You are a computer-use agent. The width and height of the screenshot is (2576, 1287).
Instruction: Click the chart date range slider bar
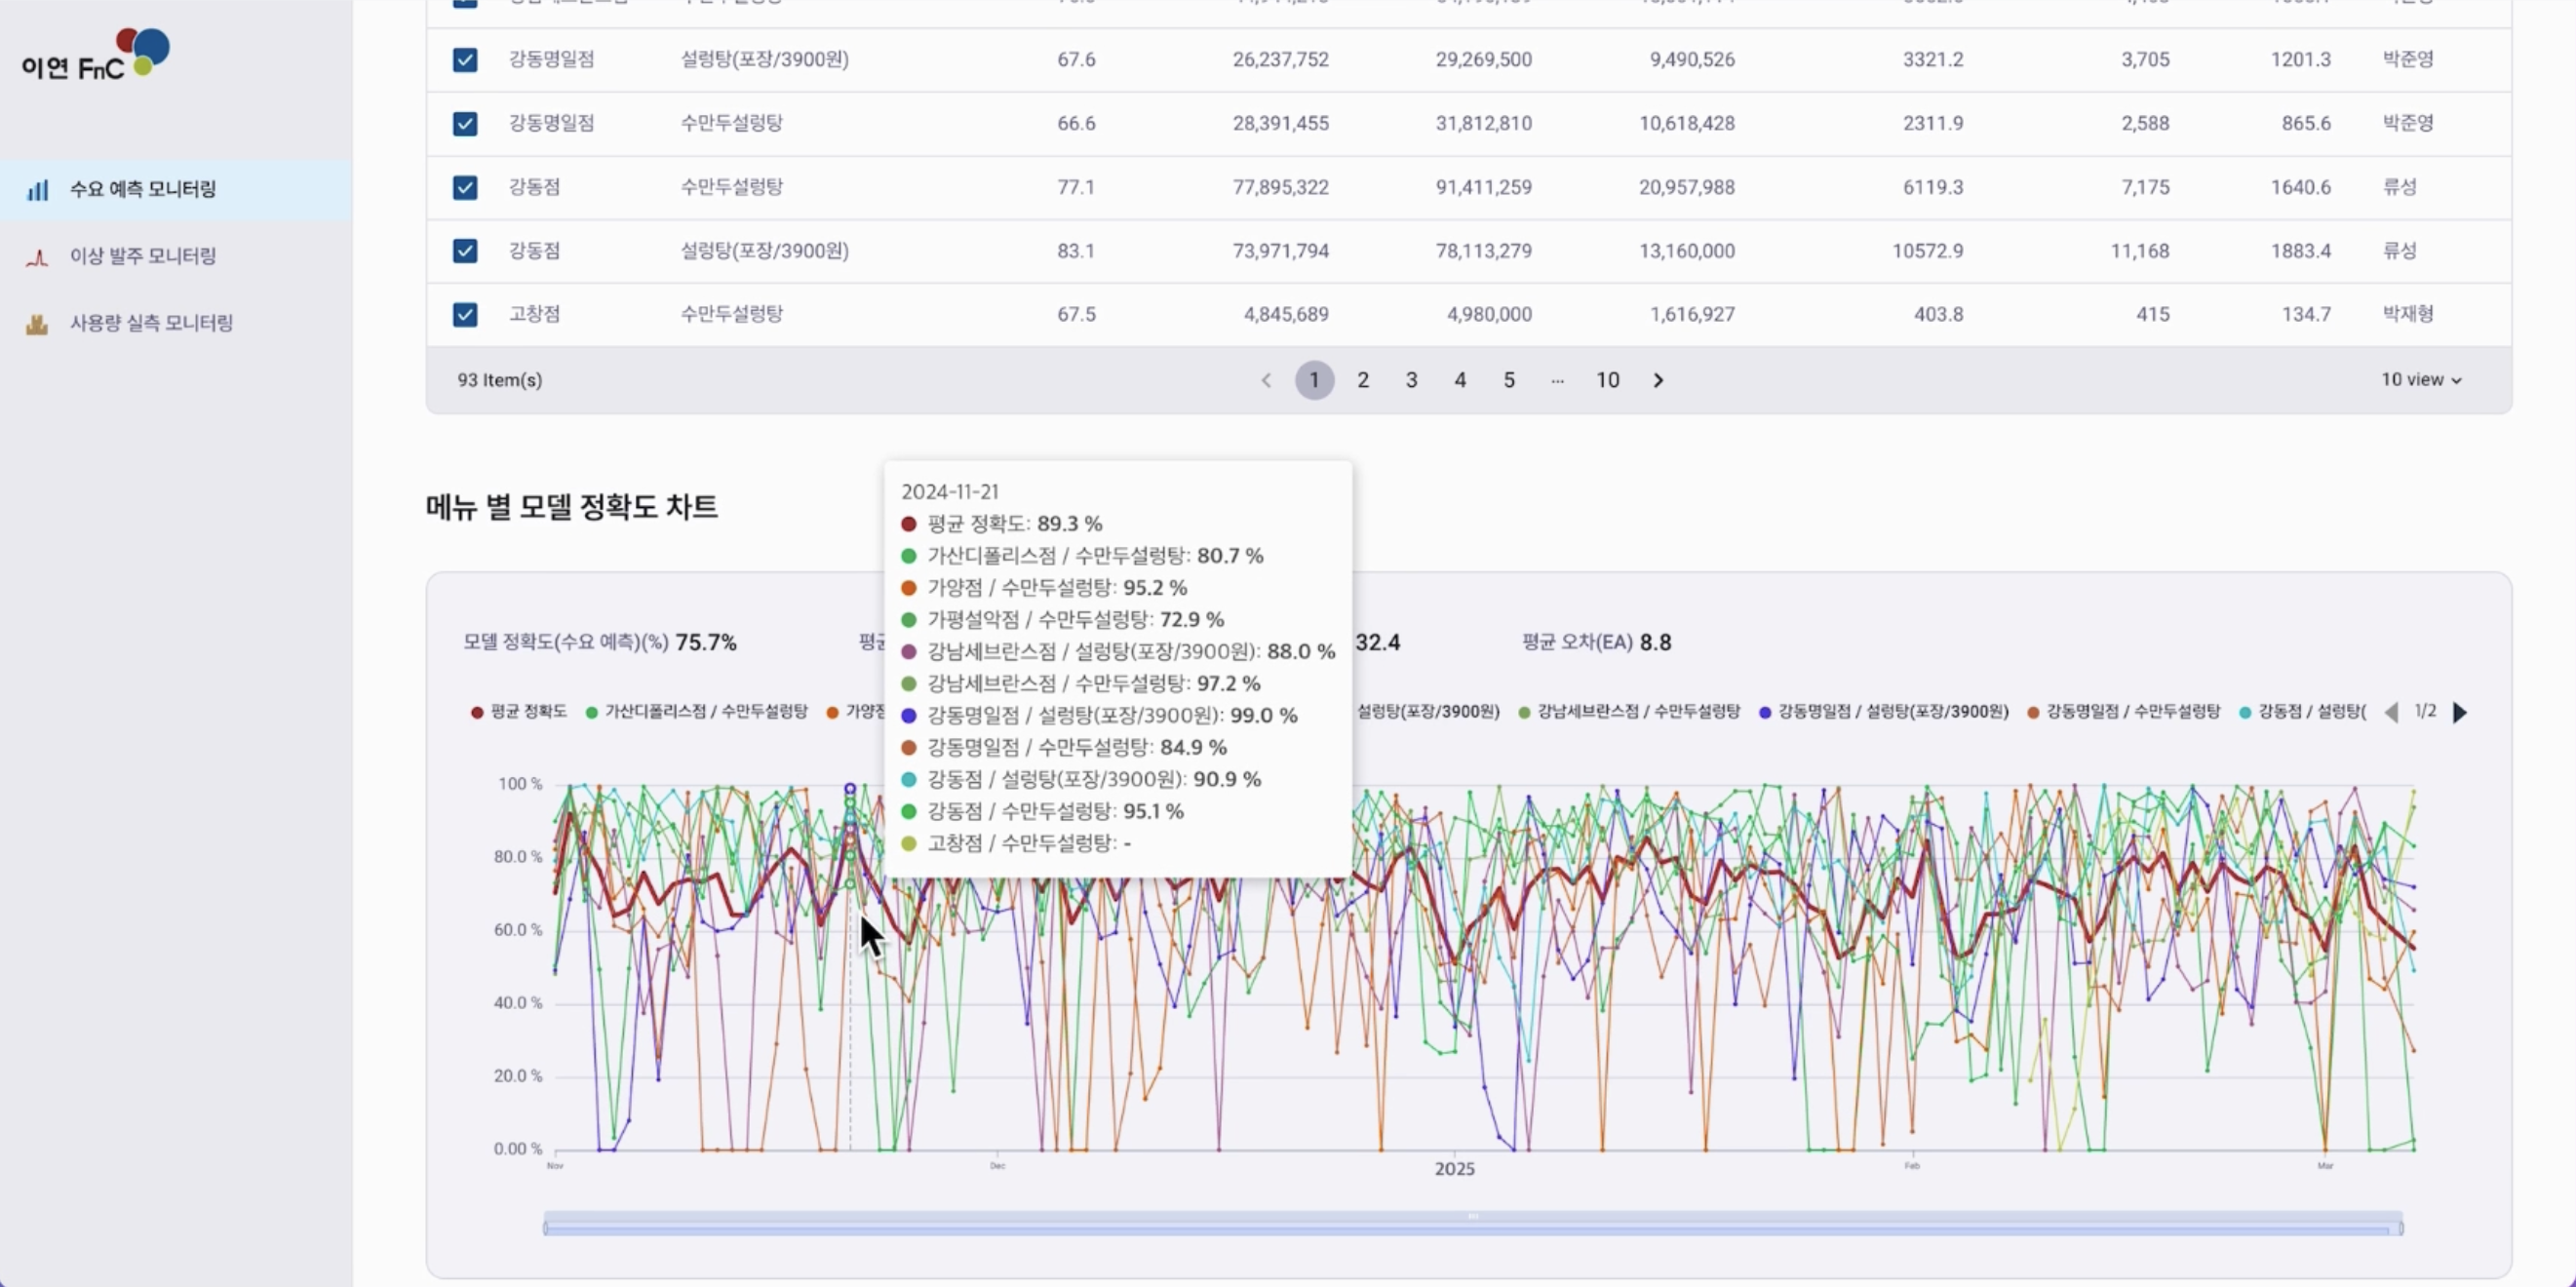click(1472, 1227)
